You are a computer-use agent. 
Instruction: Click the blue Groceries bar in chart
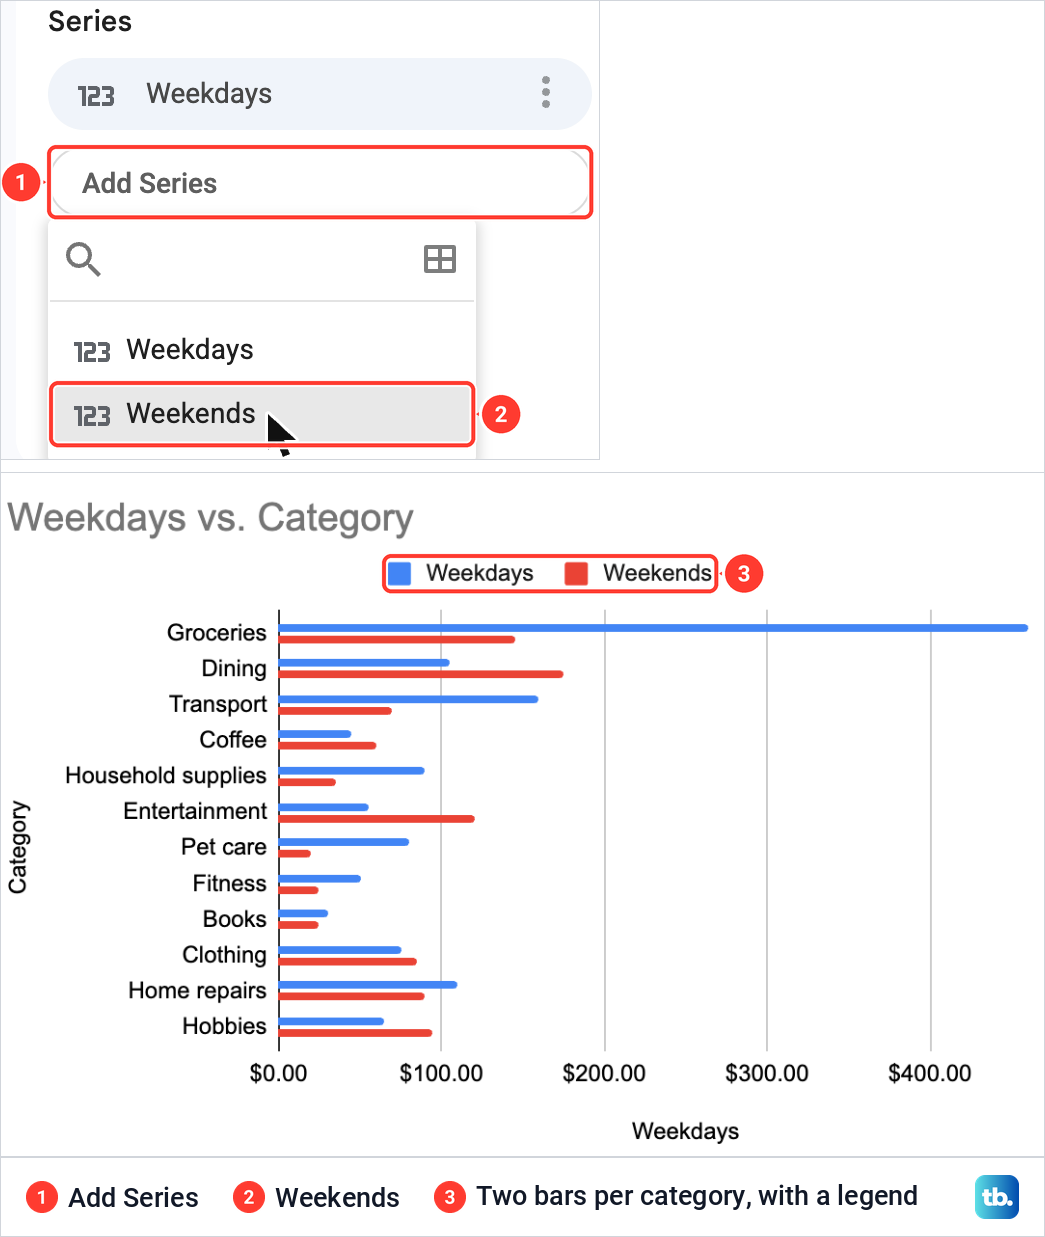click(653, 628)
